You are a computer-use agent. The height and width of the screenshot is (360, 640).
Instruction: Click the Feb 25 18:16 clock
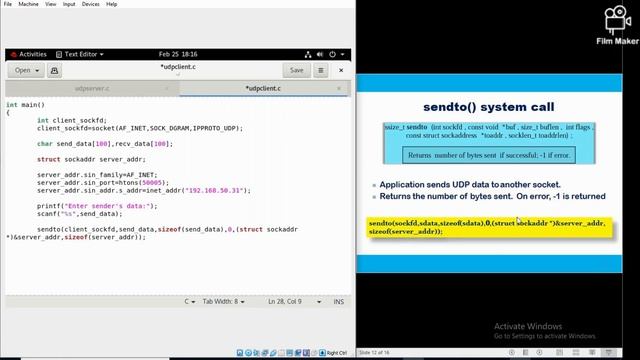click(x=178, y=54)
